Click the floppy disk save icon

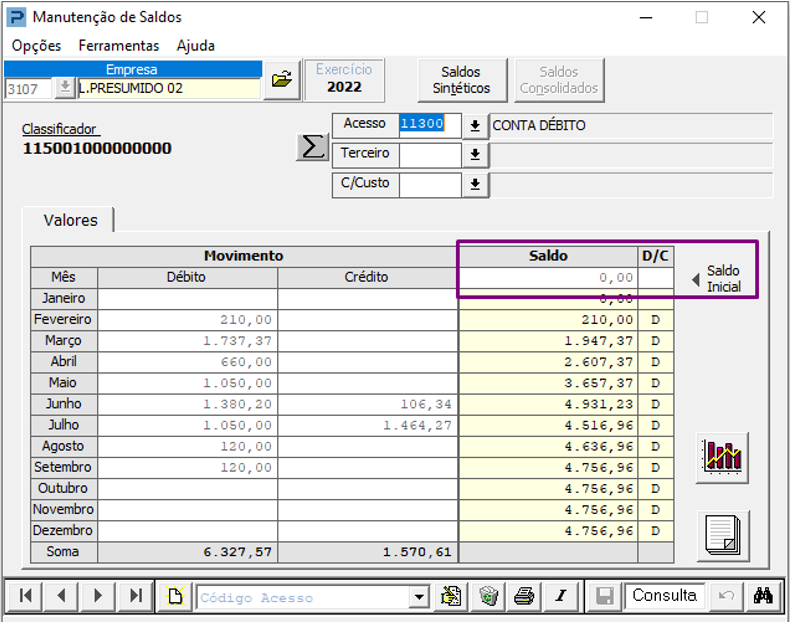click(x=604, y=596)
